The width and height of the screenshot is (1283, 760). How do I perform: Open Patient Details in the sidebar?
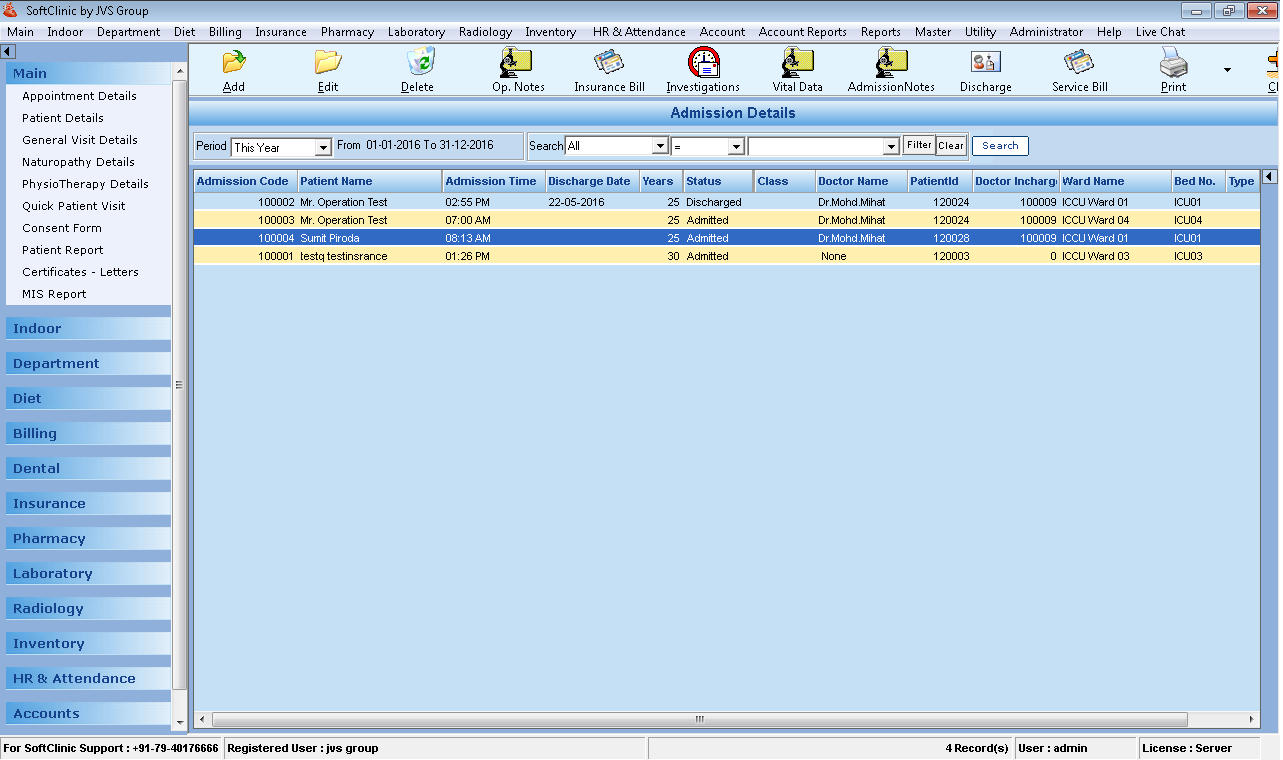tap(63, 118)
